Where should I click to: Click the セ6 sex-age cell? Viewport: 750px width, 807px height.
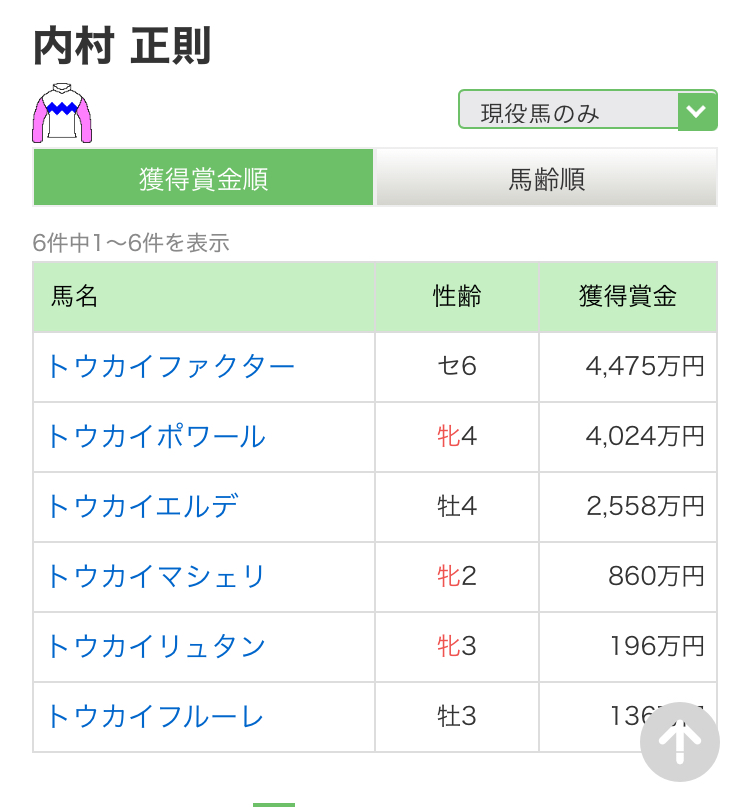(x=457, y=366)
